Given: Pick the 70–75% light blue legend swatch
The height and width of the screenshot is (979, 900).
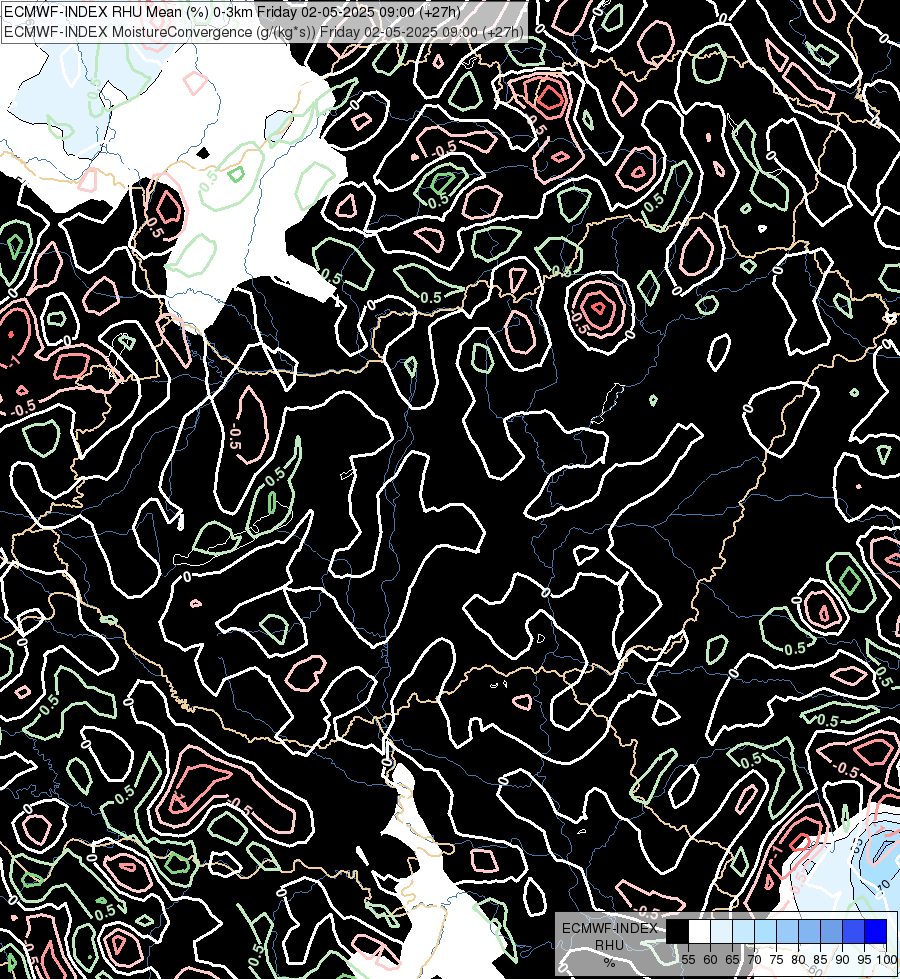Looking at the screenshot, I should 766,931.
